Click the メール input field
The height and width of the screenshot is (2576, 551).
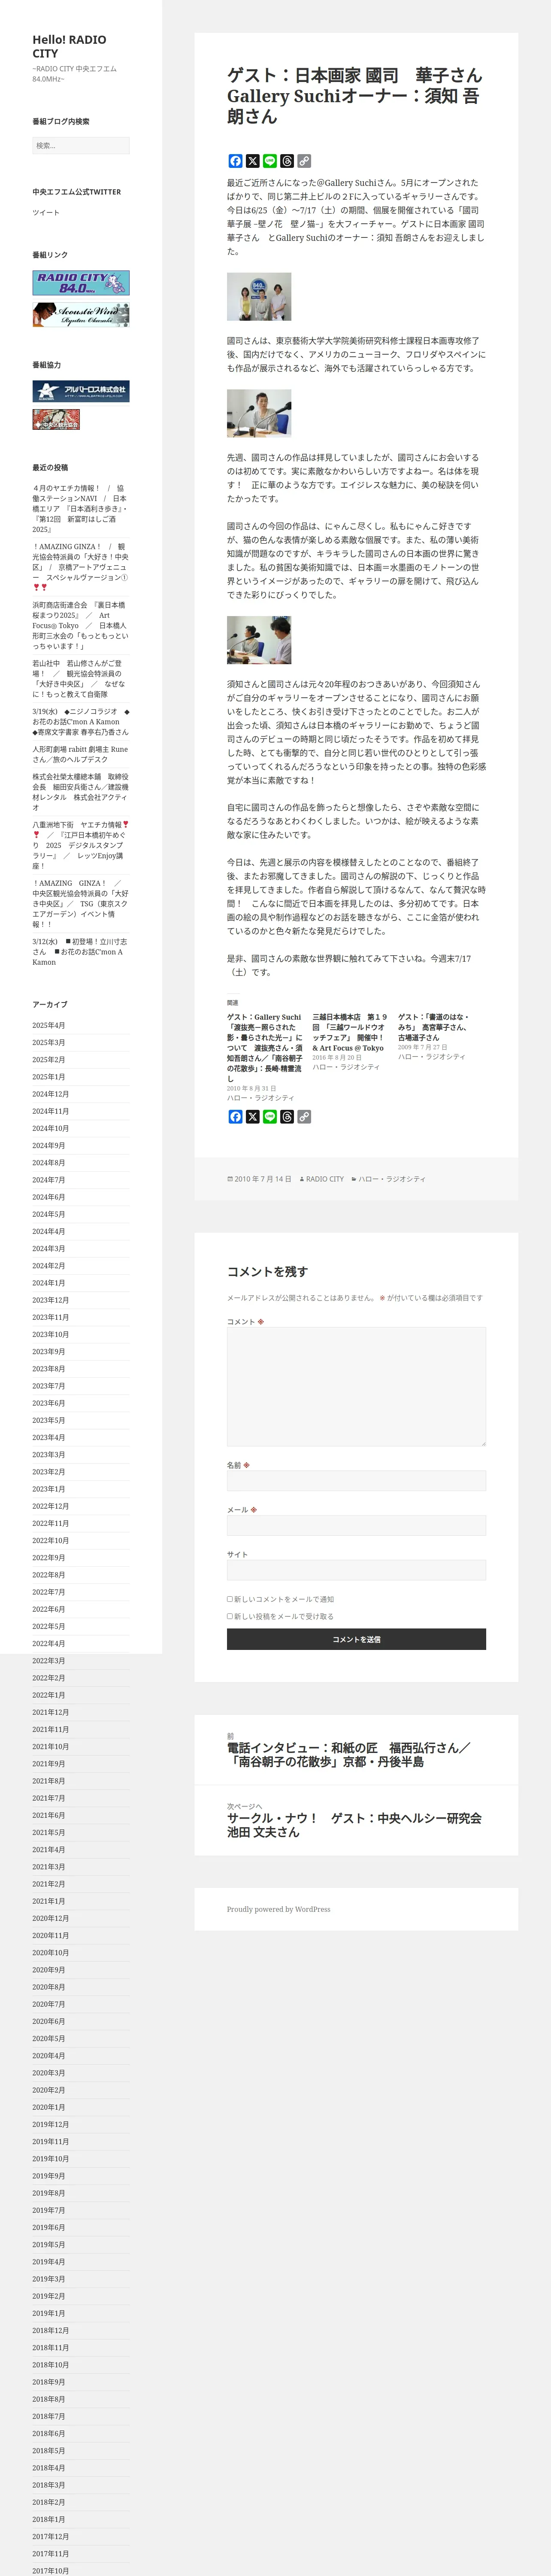(x=356, y=1525)
